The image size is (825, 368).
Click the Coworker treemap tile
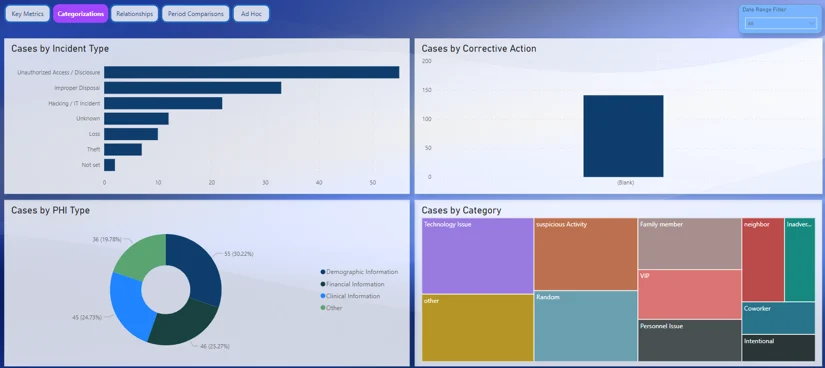(779, 318)
